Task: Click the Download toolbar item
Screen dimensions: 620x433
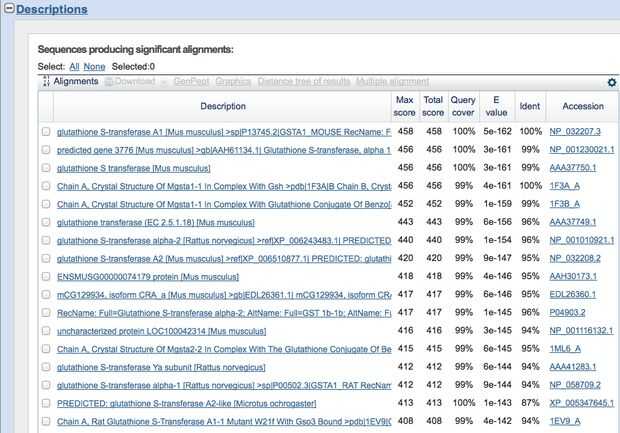Action: [x=131, y=81]
